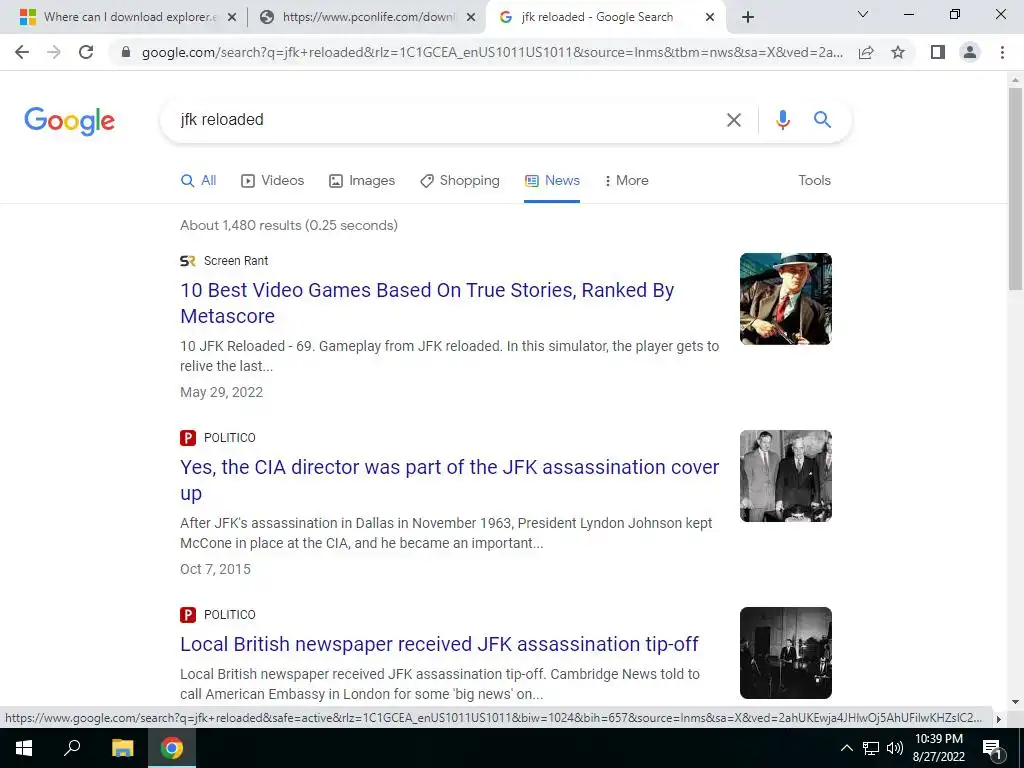Open network status tray icon
Image resolution: width=1024 pixels, height=768 pixels.
[871, 748]
